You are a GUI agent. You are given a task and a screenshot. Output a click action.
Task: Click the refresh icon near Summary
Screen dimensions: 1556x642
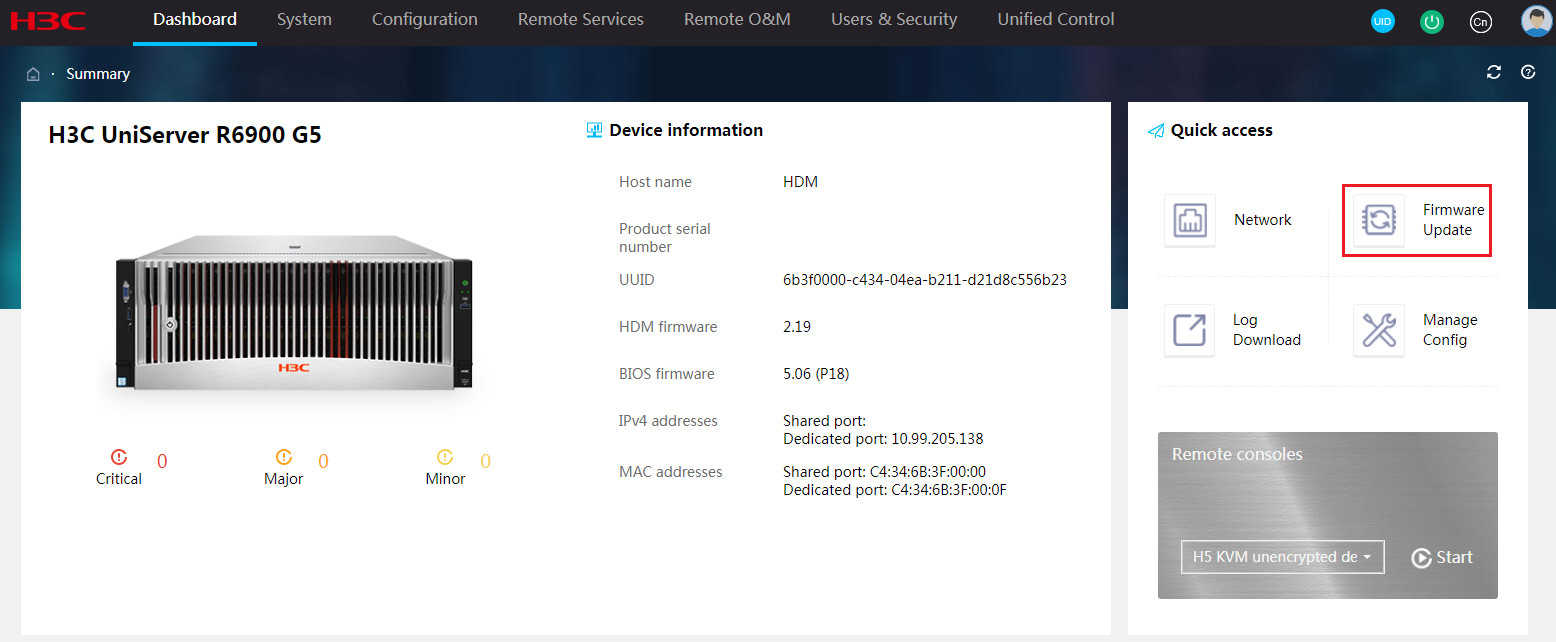(x=1494, y=72)
